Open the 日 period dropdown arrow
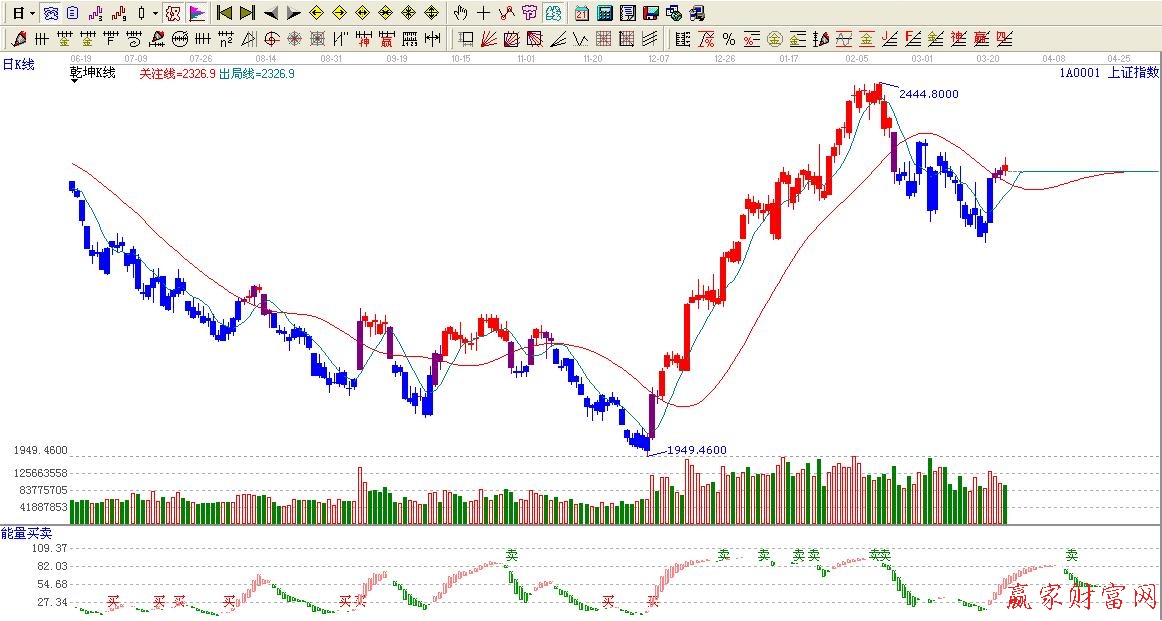1162x621 pixels. tap(33, 13)
